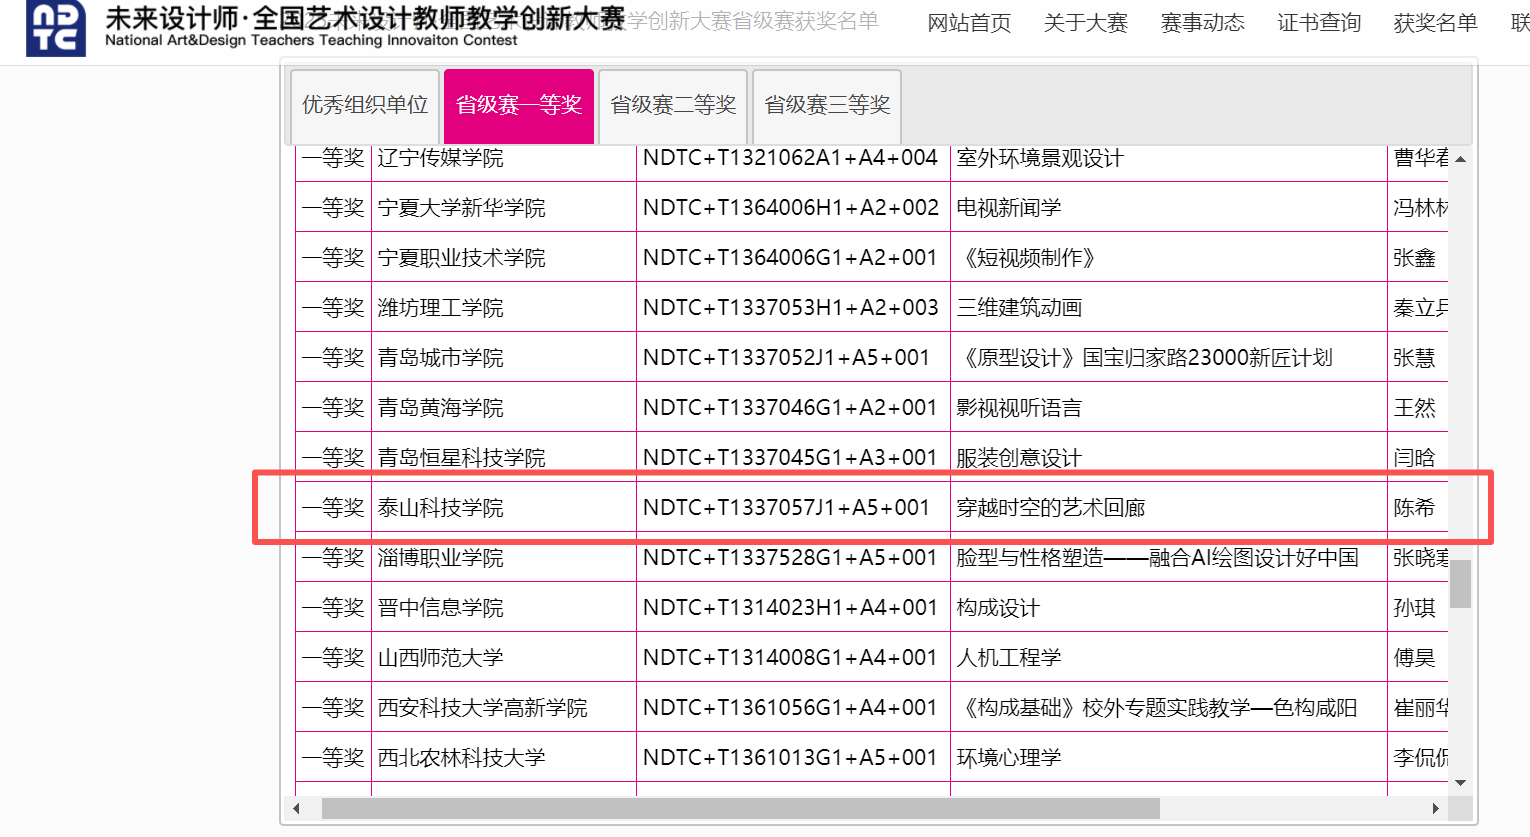1530x837 pixels.
Task: Click the horizontal scrollbar thumb below table
Action: (740, 808)
